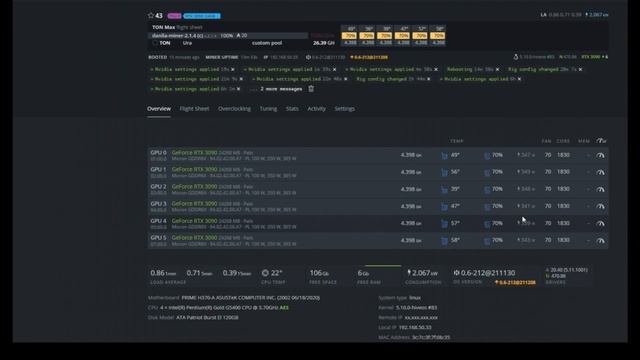
Task: Open GeForce RTX 3090 link on GPU 4
Action: click(194, 220)
